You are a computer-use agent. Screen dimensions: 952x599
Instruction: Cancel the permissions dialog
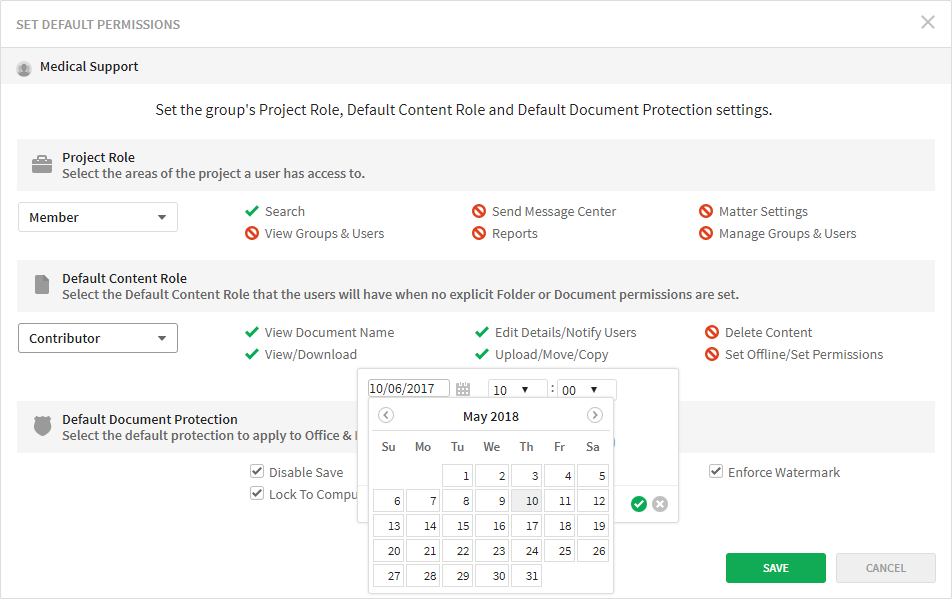pos(885,567)
